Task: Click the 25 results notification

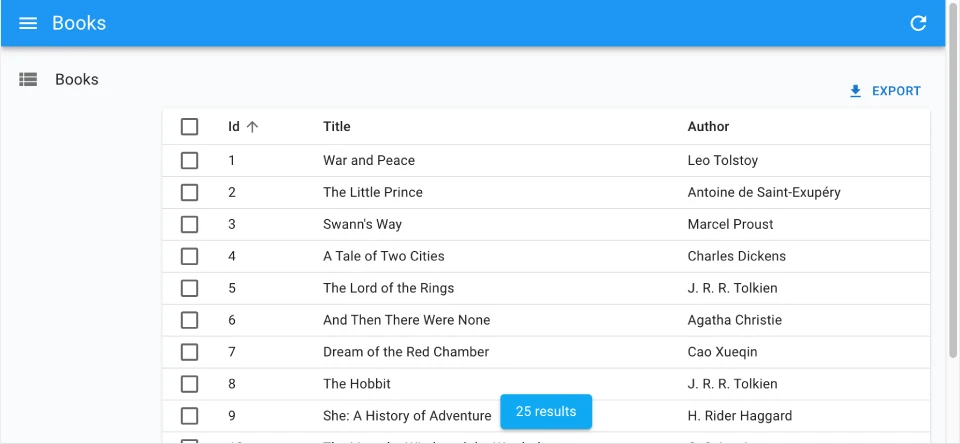Action: point(546,412)
